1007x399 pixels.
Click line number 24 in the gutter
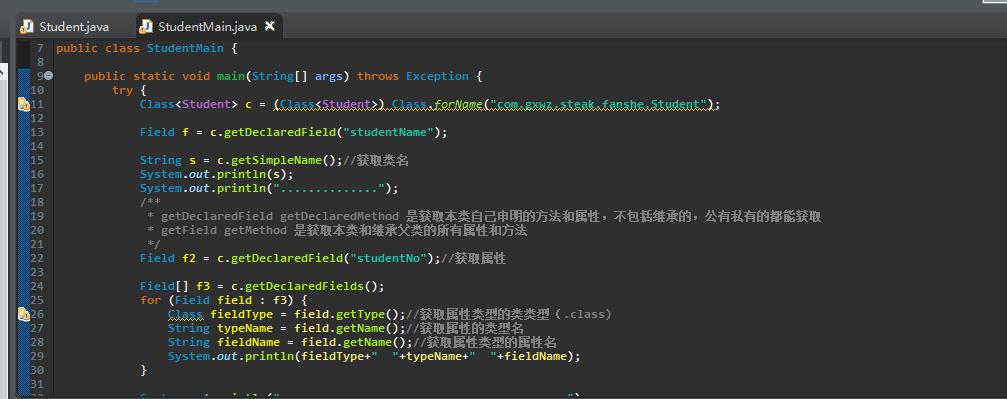point(37,286)
